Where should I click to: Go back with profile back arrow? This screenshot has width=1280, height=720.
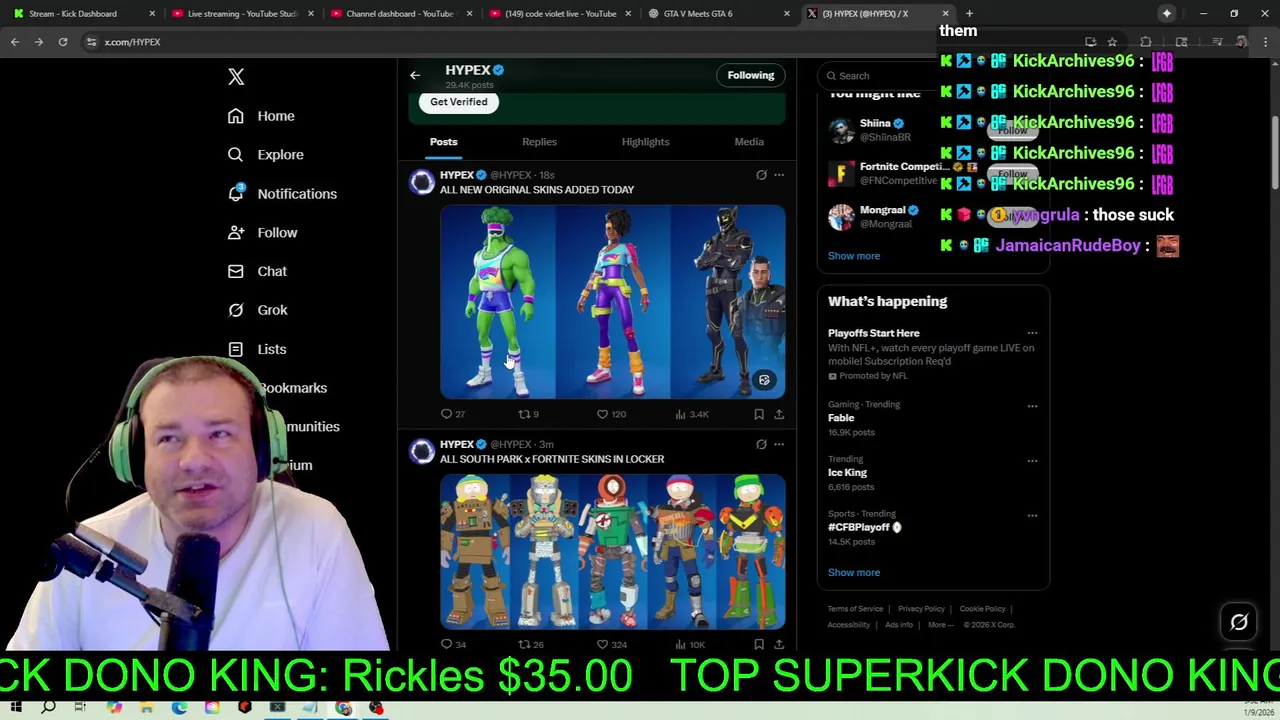pos(415,75)
